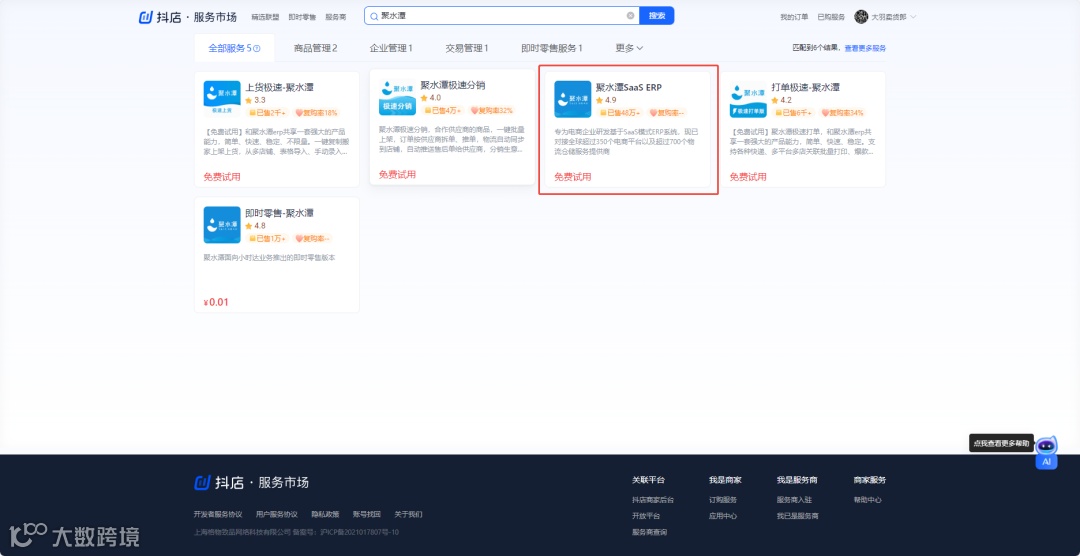Screen dimensions: 1080x556
Task: Open the 账号找回 footer link
Action: pyautogui.click(x=366, y=514)
